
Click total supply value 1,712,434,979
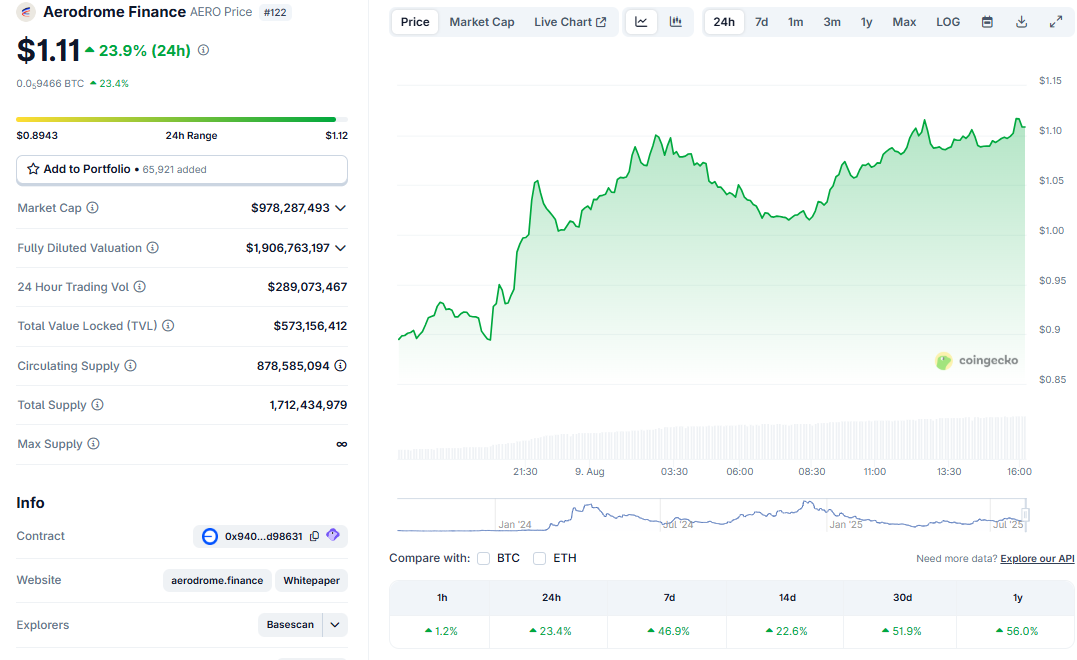click(x=308, y=405)
